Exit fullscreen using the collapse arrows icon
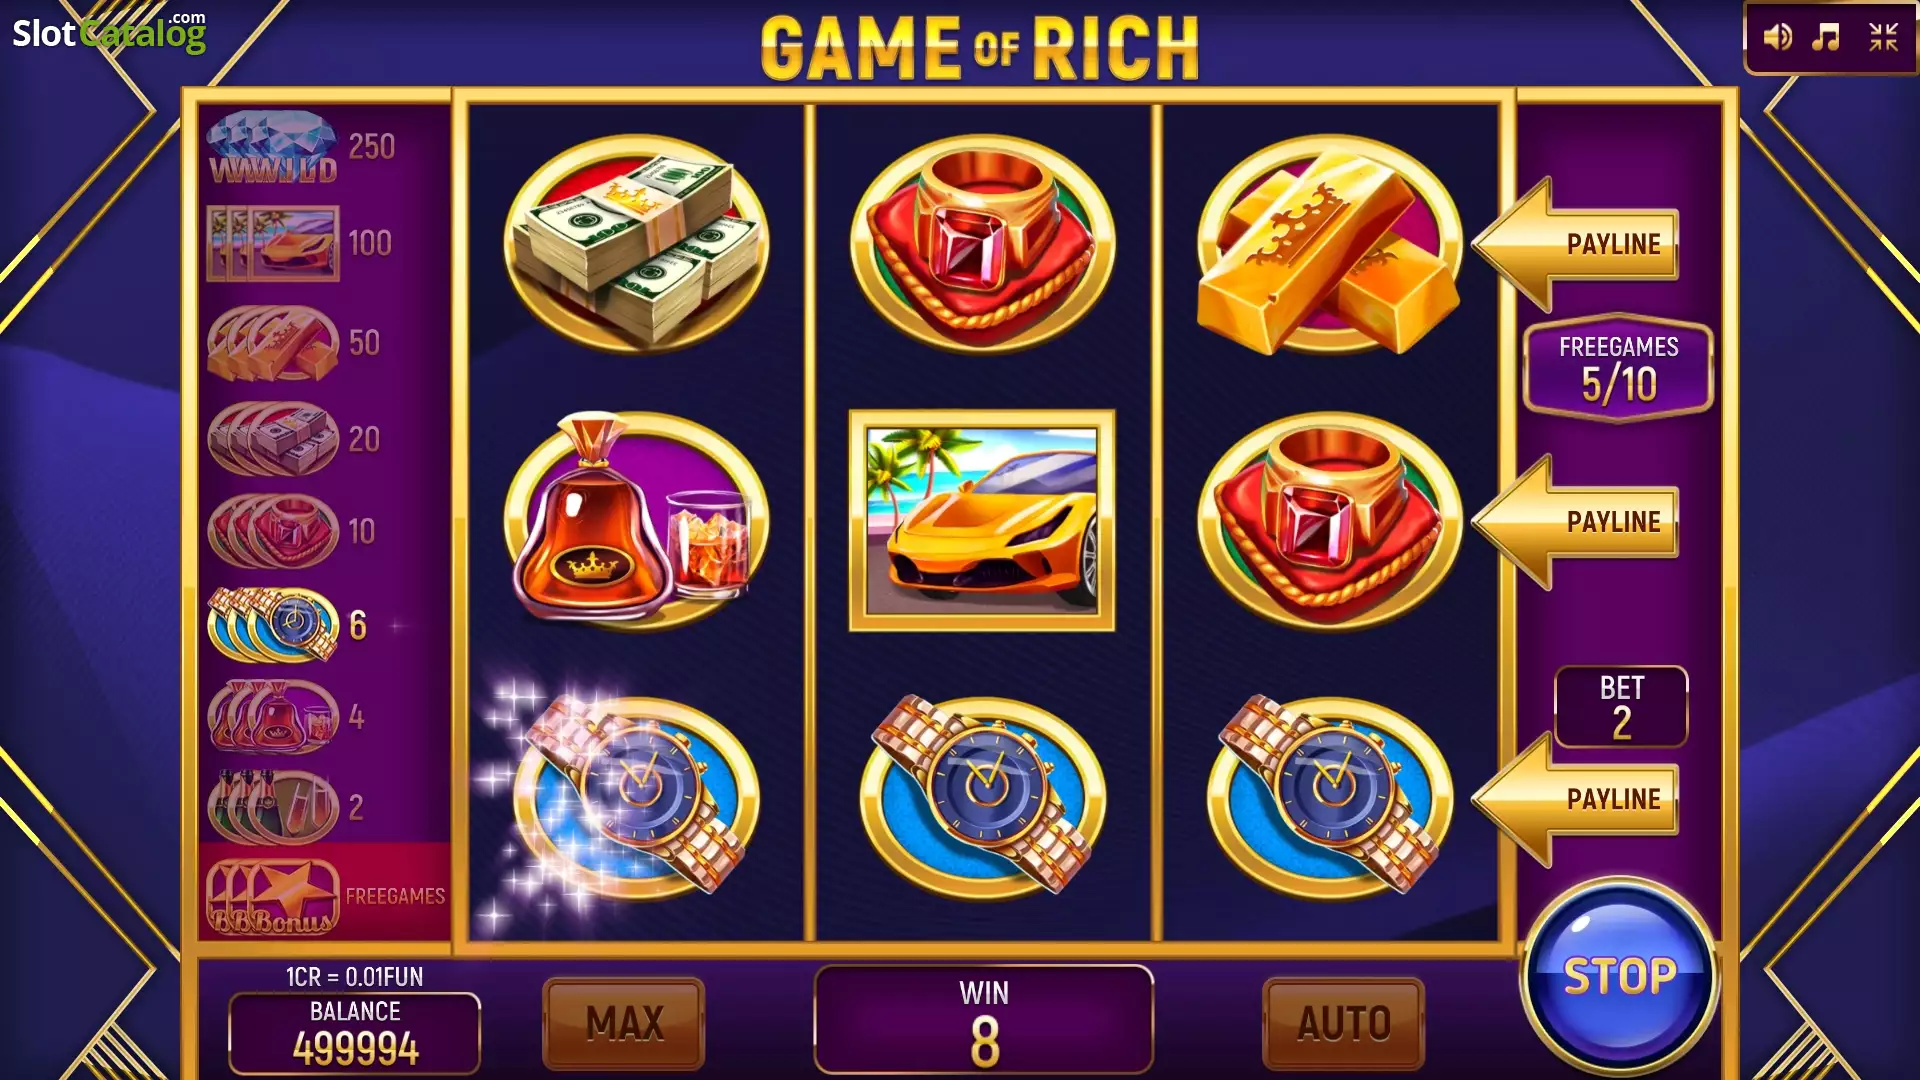This screenshot has height=1080, width=1920. (x=1883, y=38)
